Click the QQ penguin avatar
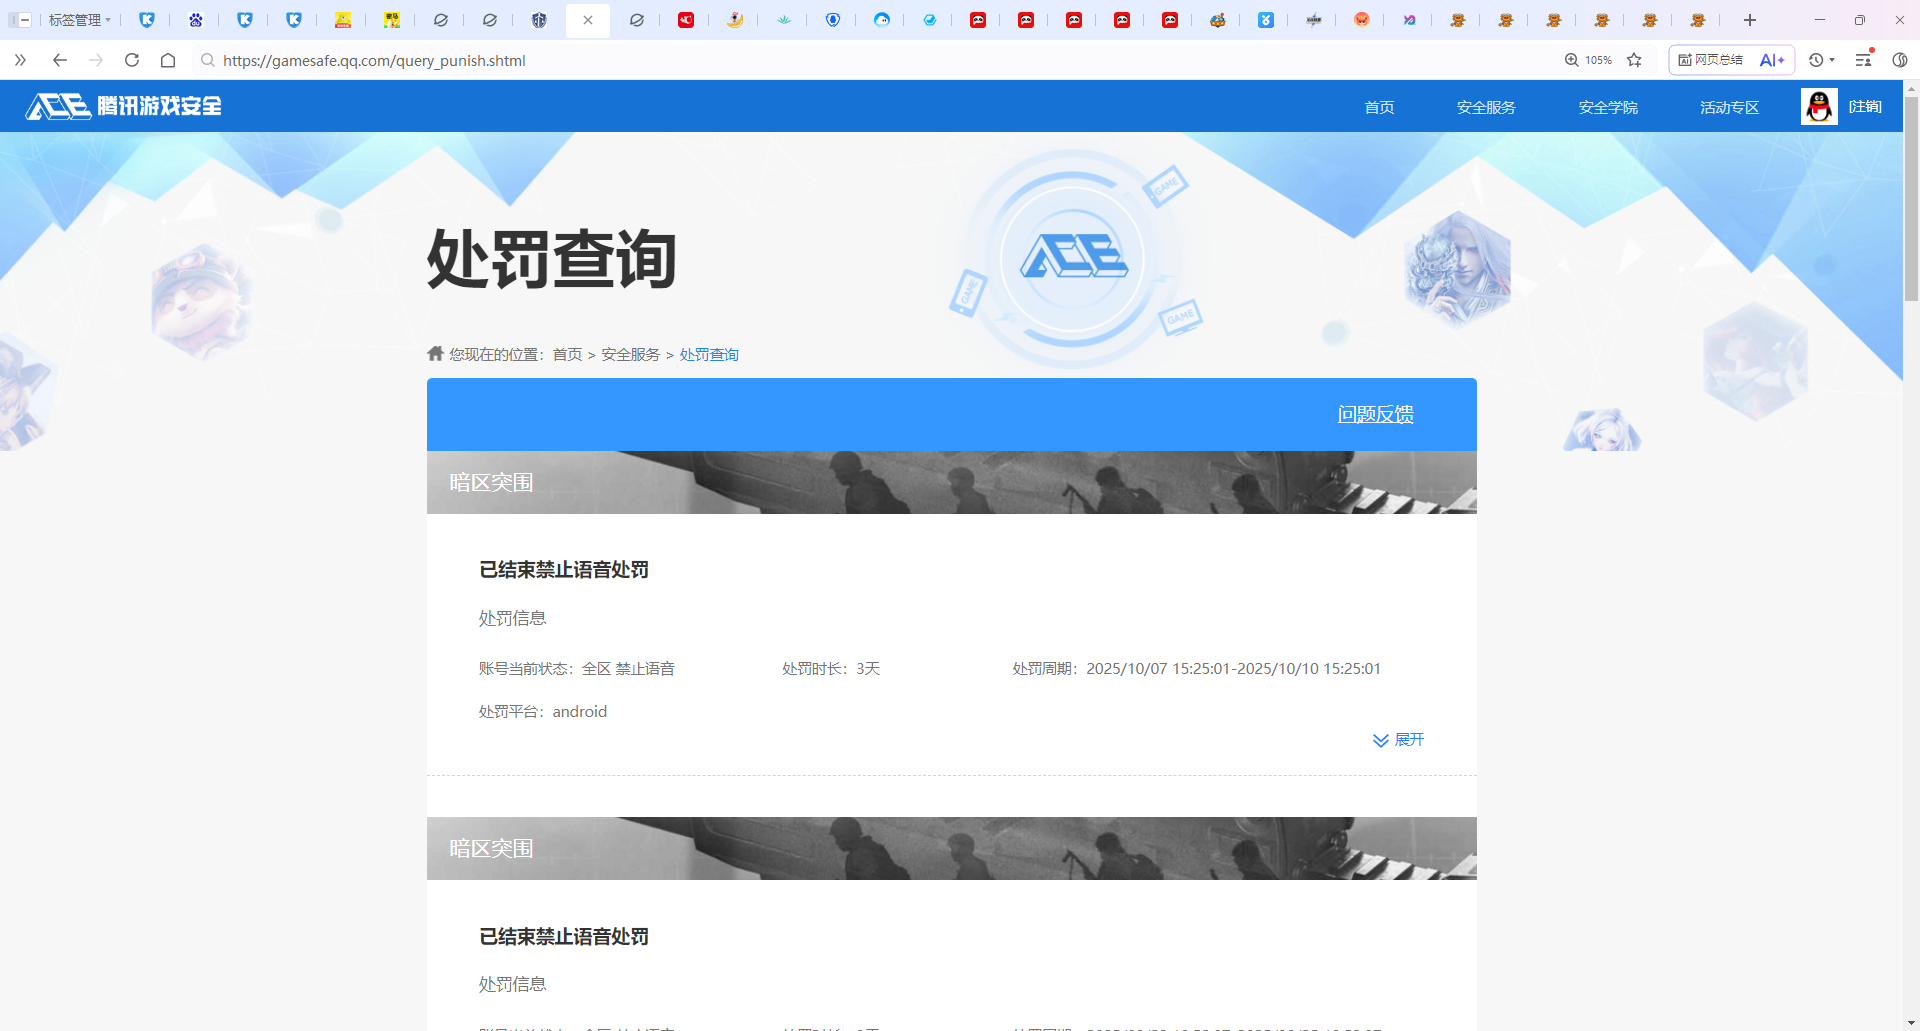1920x1031 pixels. (x=1819, y=106)
